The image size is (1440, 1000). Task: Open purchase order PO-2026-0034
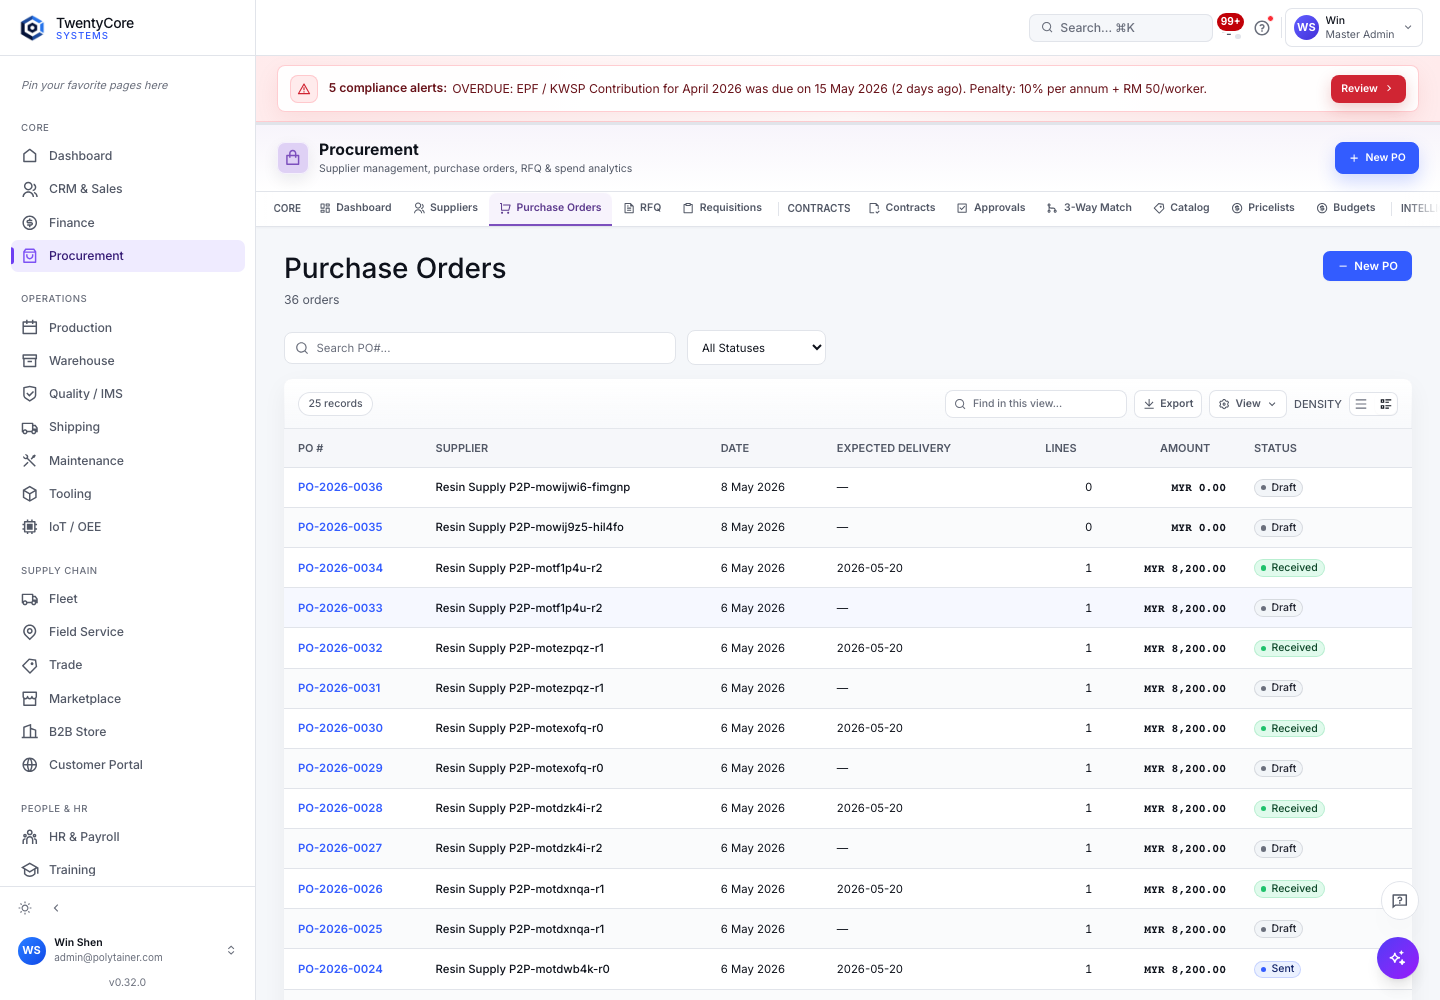(x=340, y=568)
